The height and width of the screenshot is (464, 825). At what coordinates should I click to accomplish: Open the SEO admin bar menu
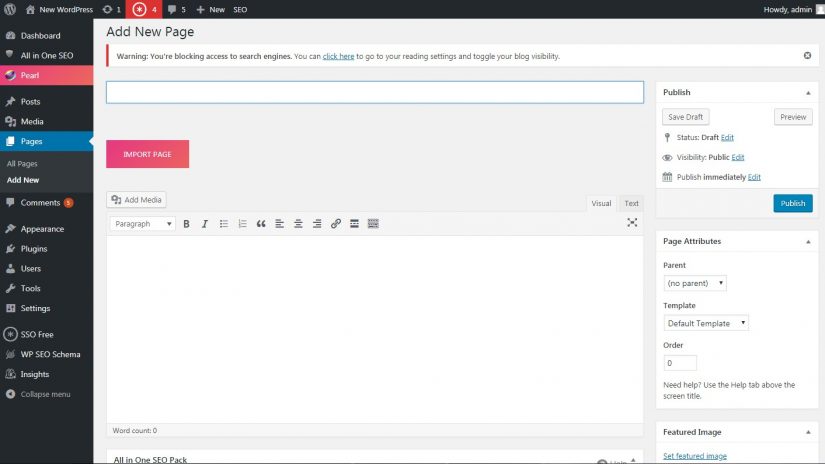pos(240,9)
